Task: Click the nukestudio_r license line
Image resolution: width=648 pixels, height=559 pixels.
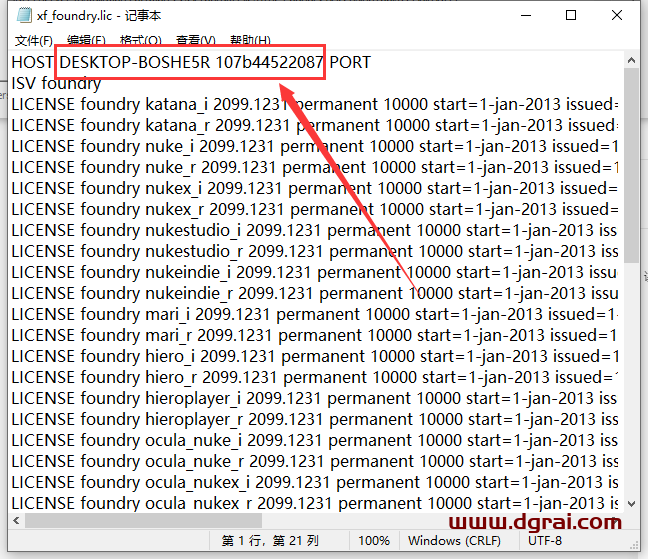Action: click(x=315, y=252)
